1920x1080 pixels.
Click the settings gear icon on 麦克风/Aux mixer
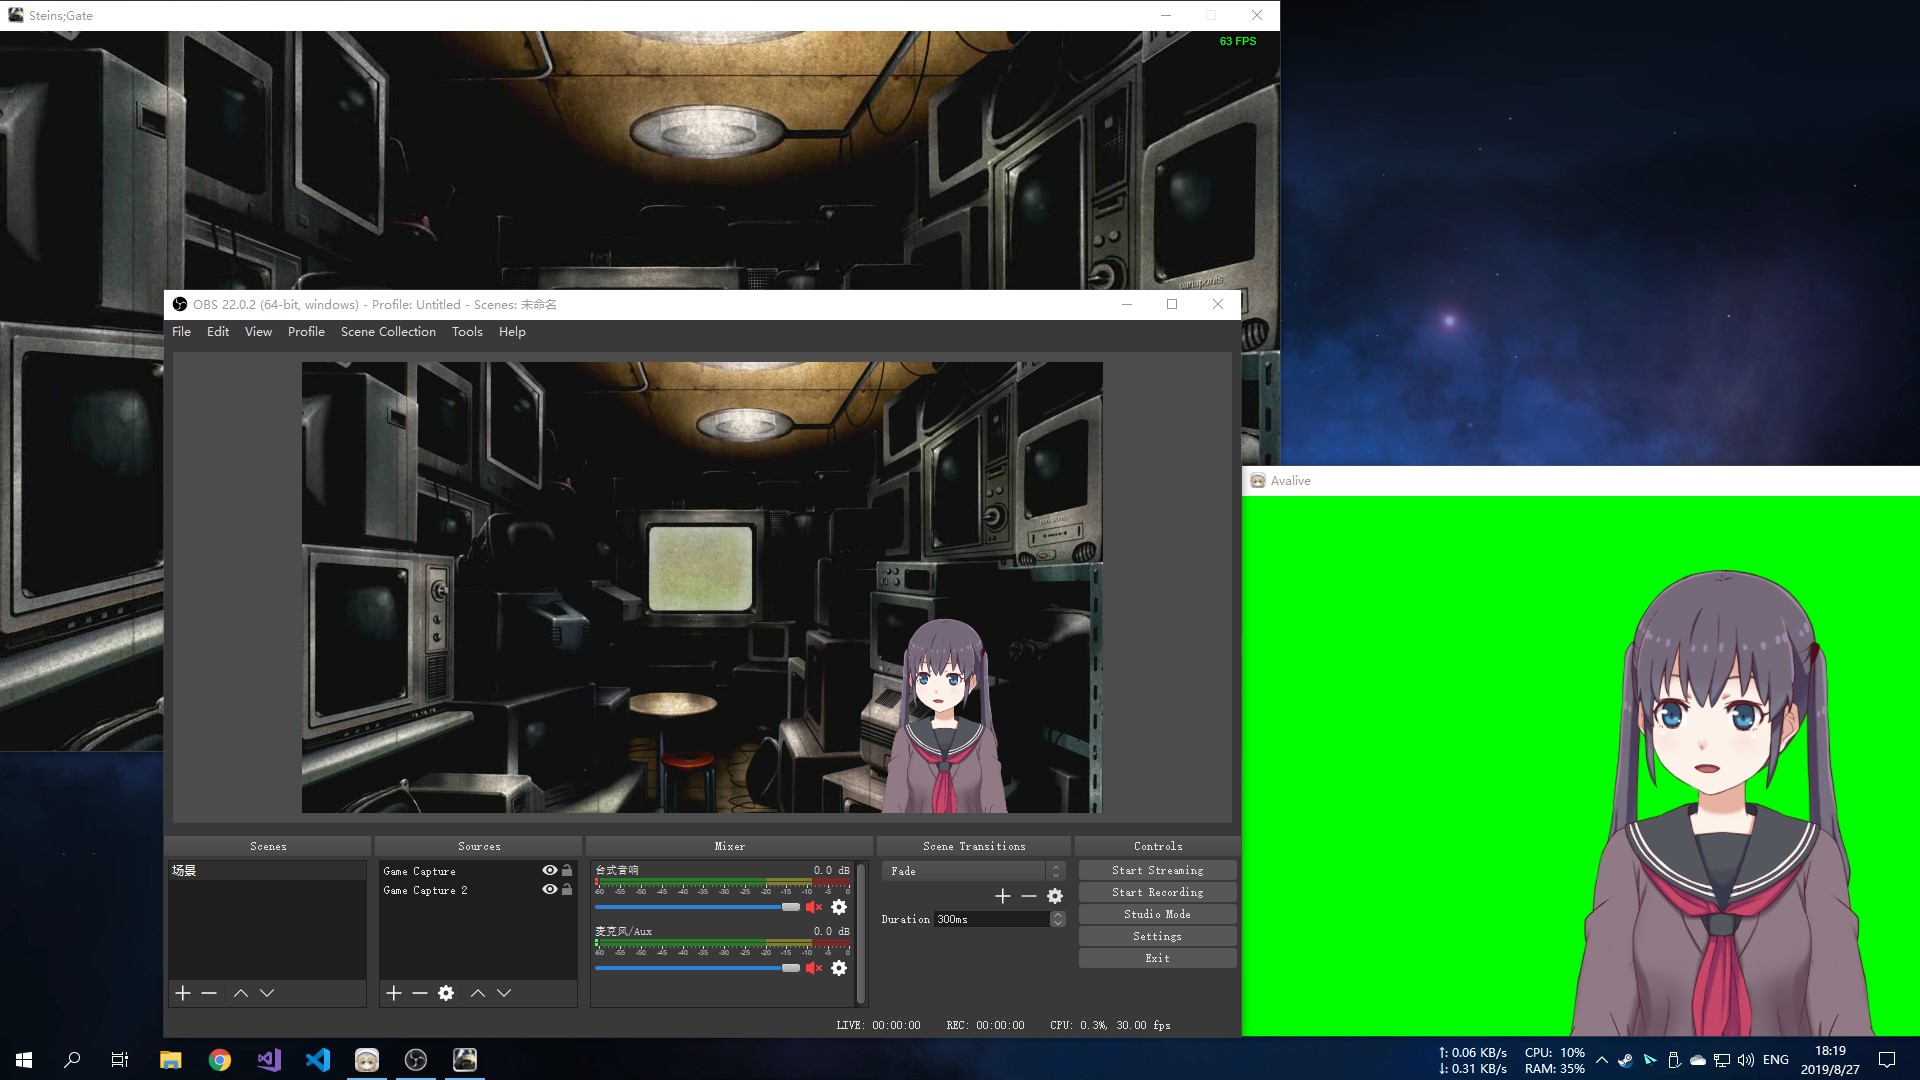(x=839, y=968)
